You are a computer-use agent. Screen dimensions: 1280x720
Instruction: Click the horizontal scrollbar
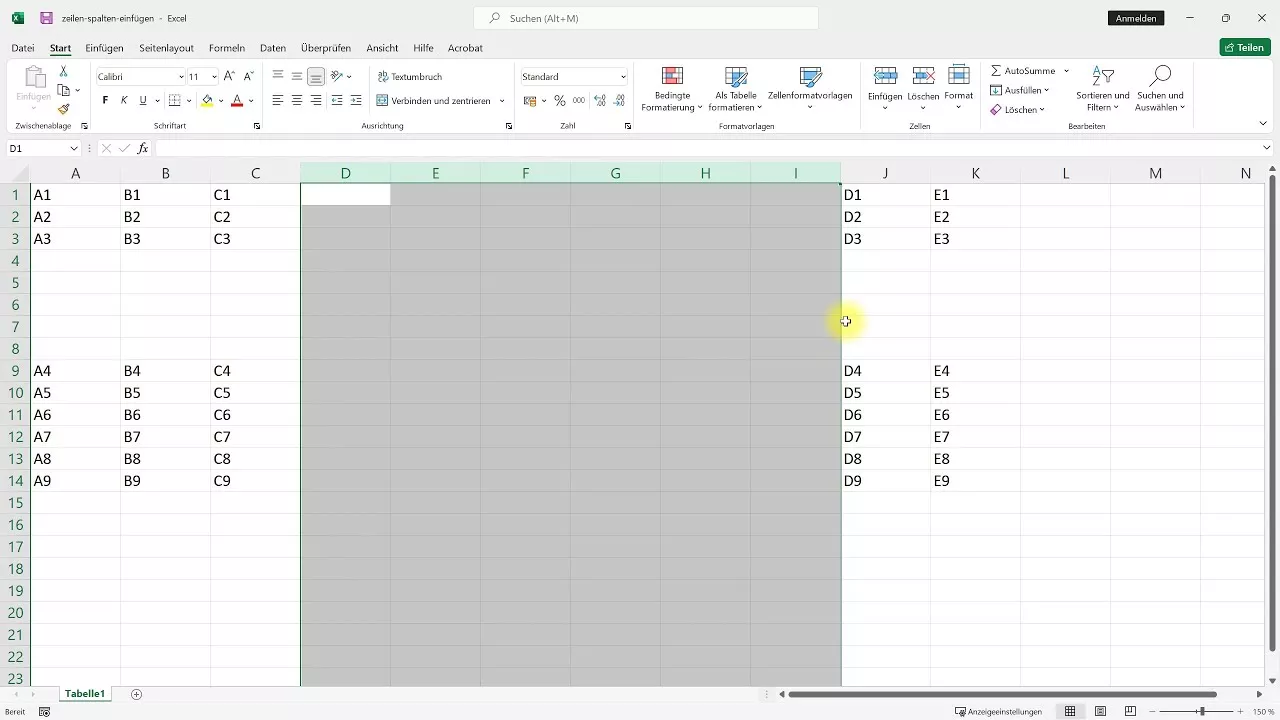coord(1002,694)
